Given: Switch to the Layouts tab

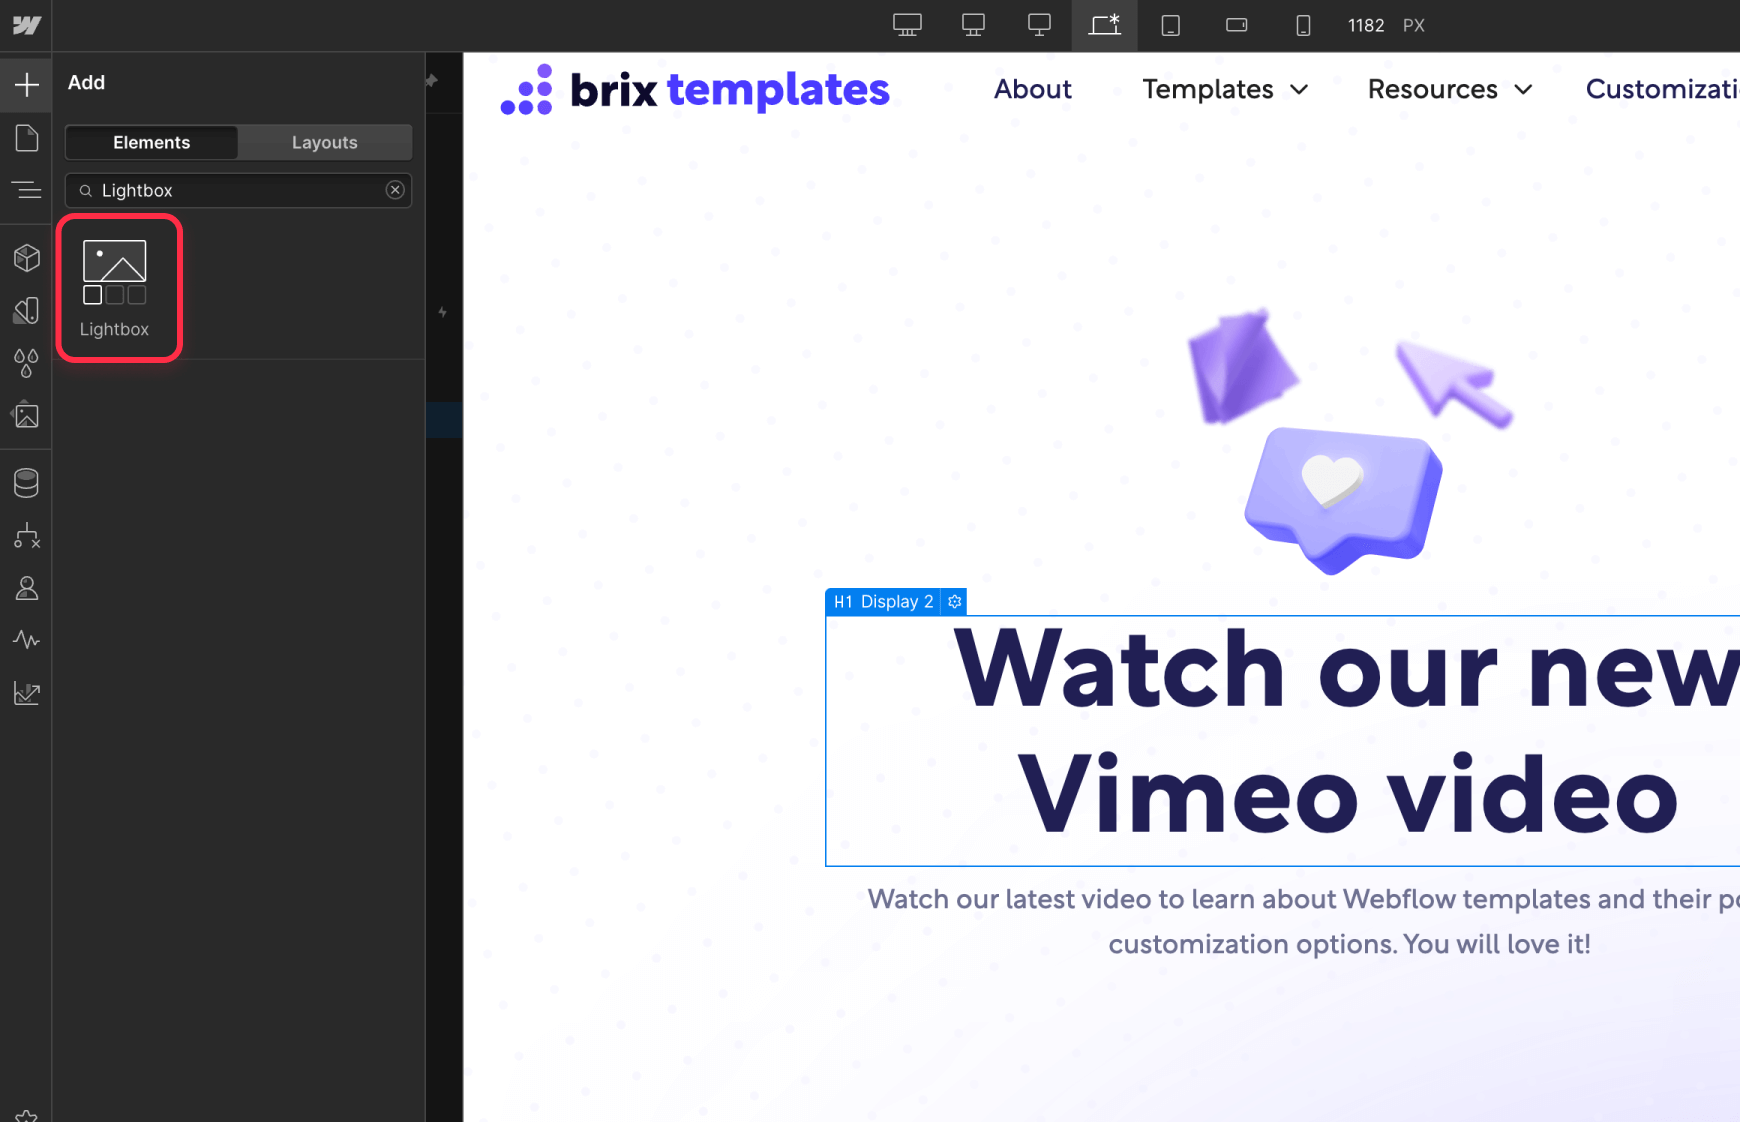Looking at the screenshot, I should 325,142.
